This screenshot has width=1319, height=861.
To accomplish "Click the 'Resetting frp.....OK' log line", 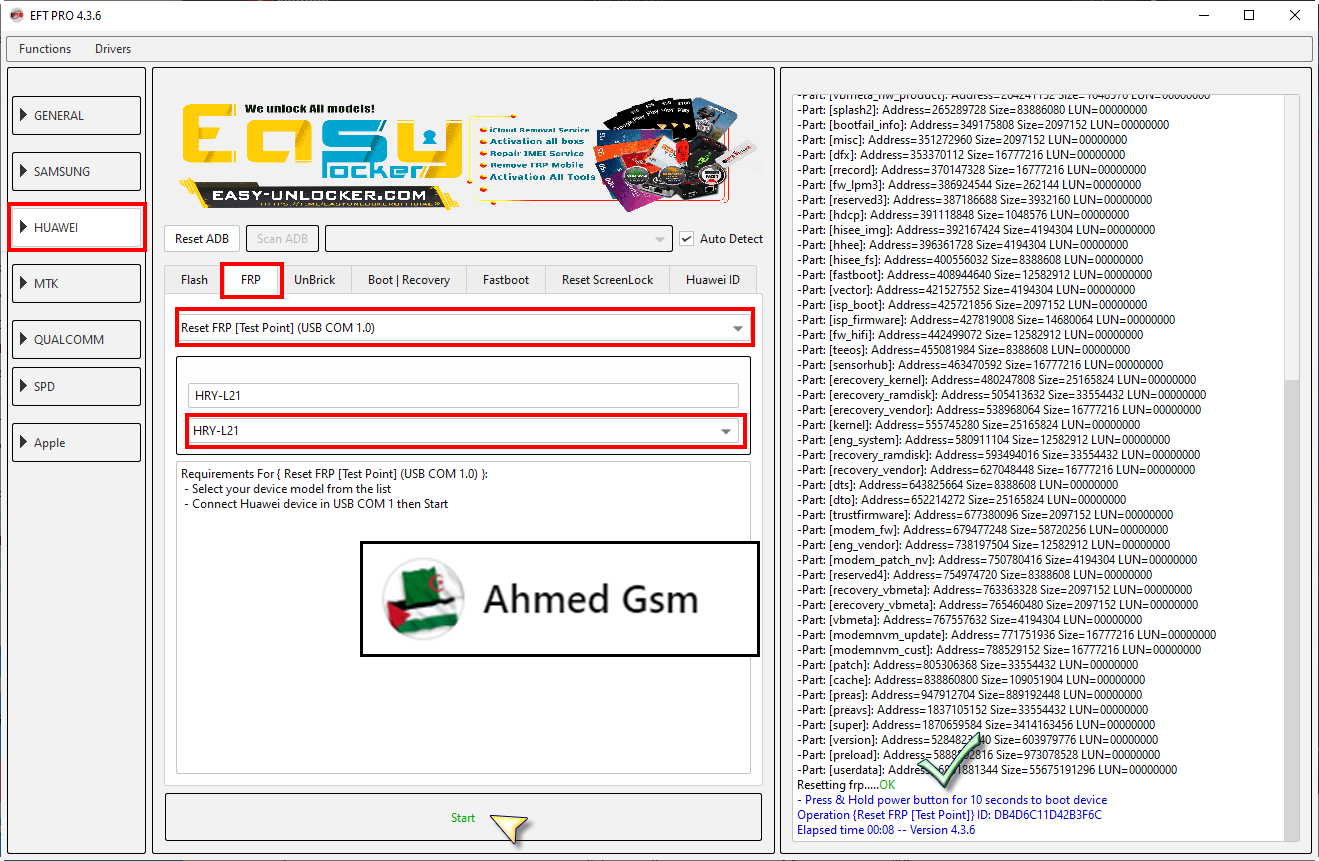I will click(x=846, y=785).
